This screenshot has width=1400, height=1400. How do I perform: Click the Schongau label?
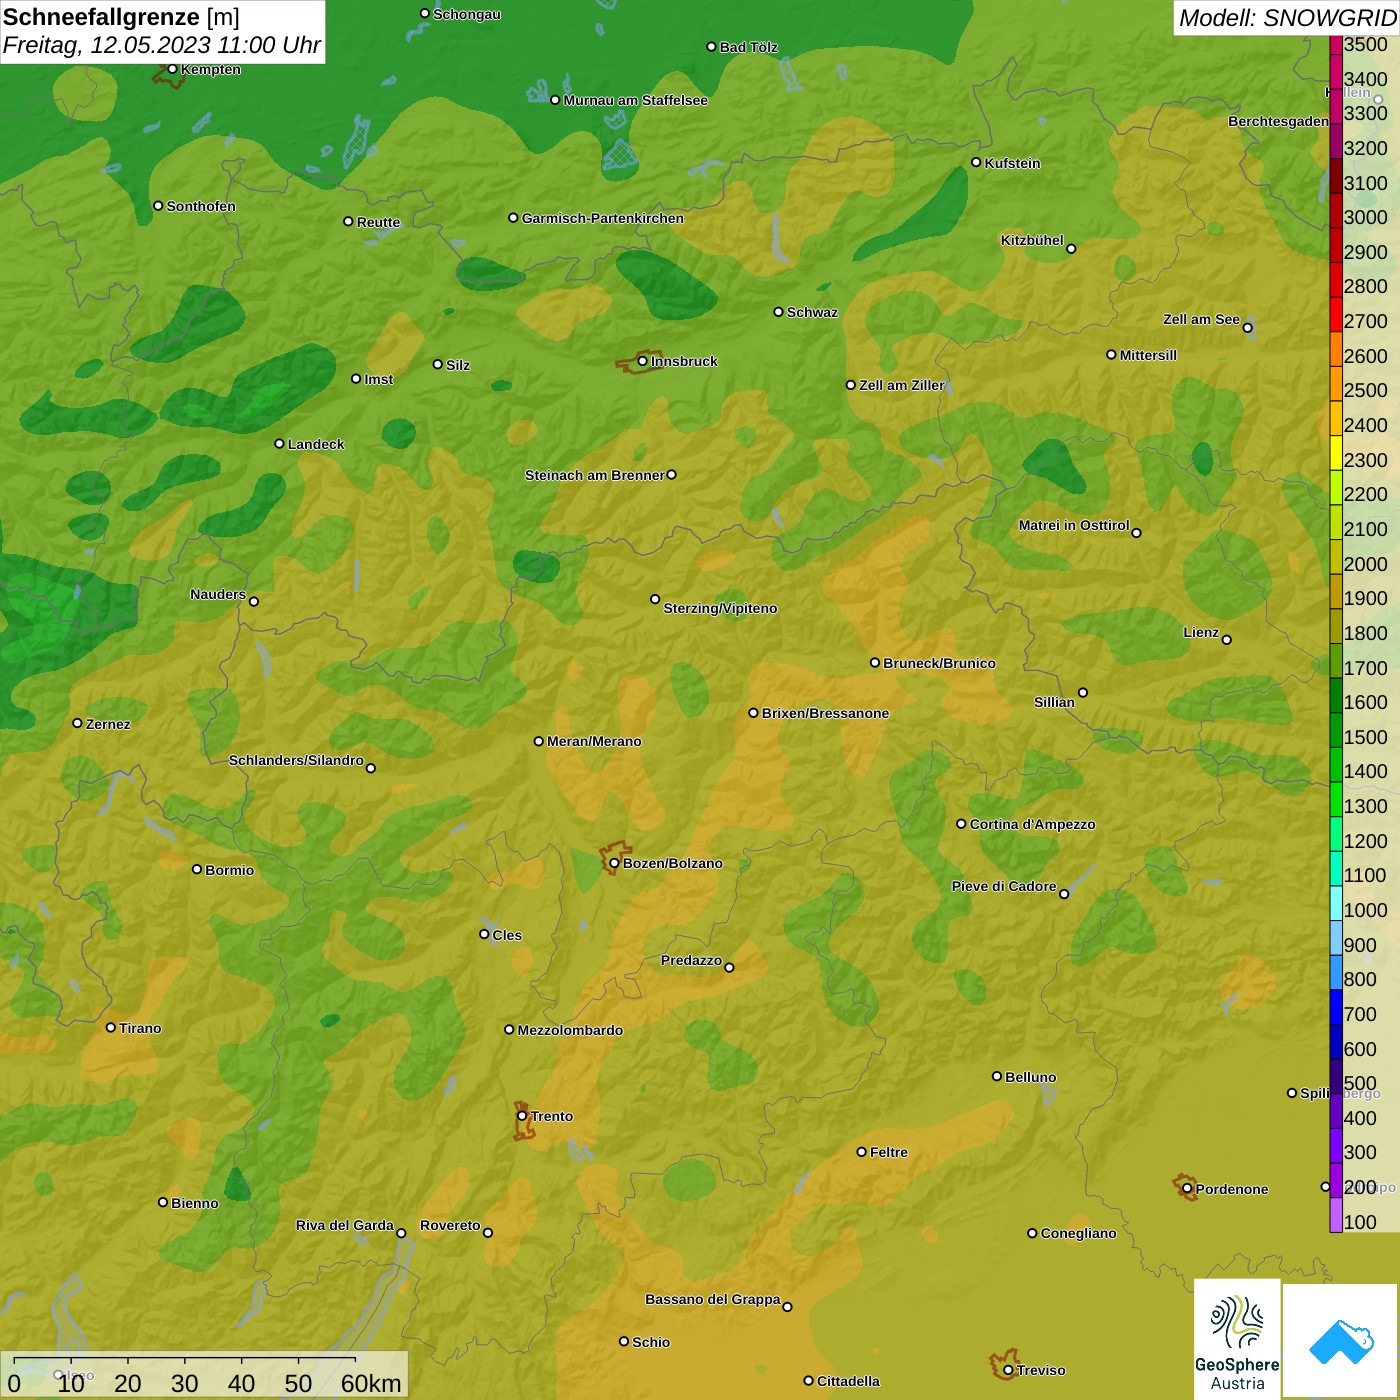tap(467, 14)
